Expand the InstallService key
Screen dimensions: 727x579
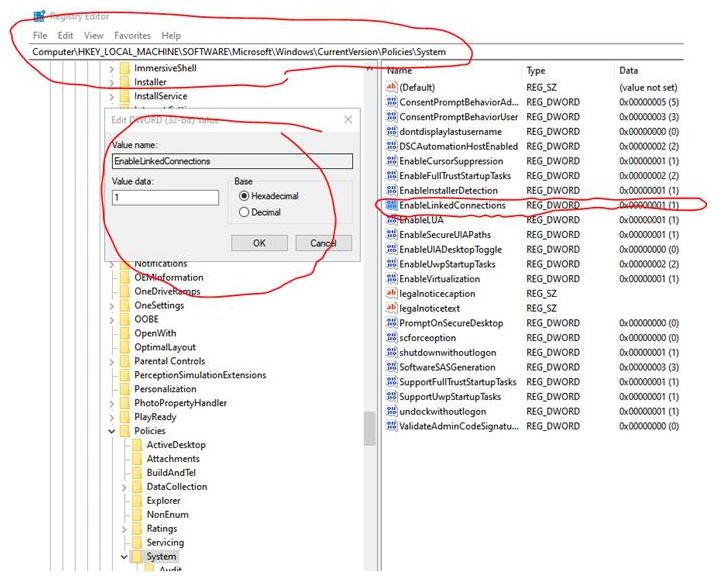111,97
